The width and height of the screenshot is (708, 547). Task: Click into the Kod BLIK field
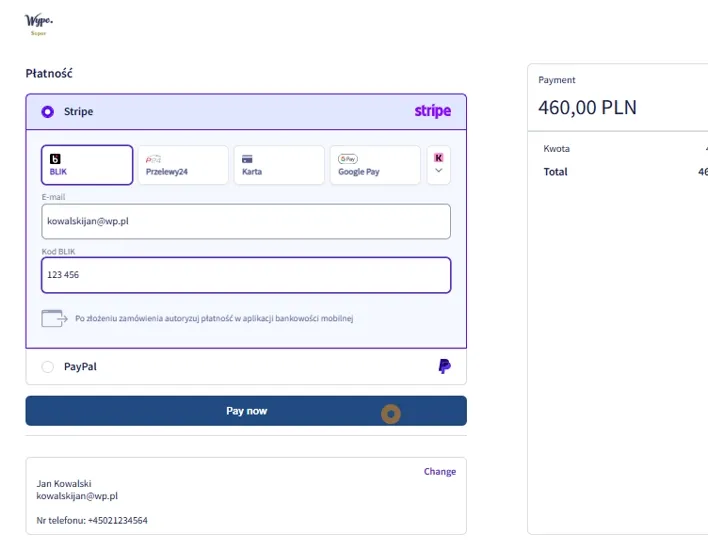click(246, 275)
